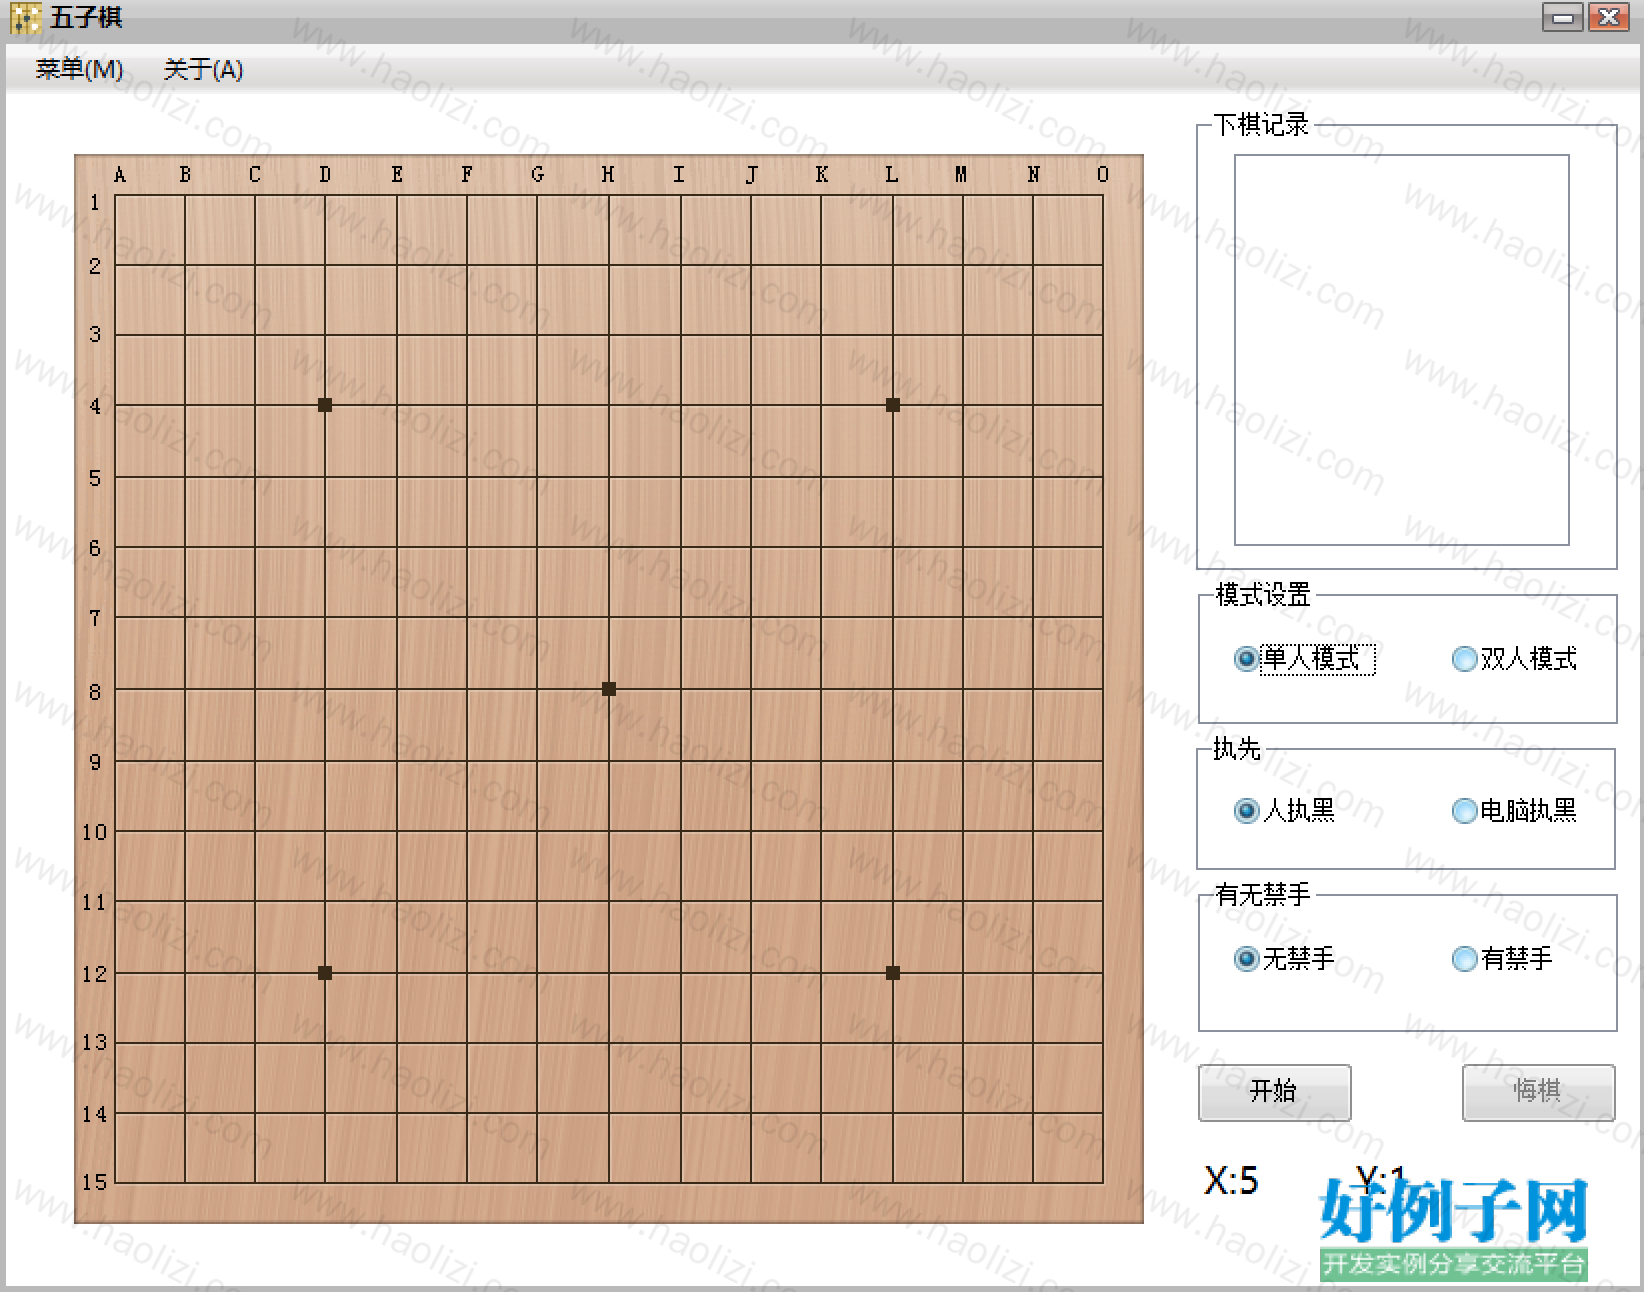Viewport: 1644px width, 1292px height.
Task: Place a stone on center star point H8
Action: point(609,689)
